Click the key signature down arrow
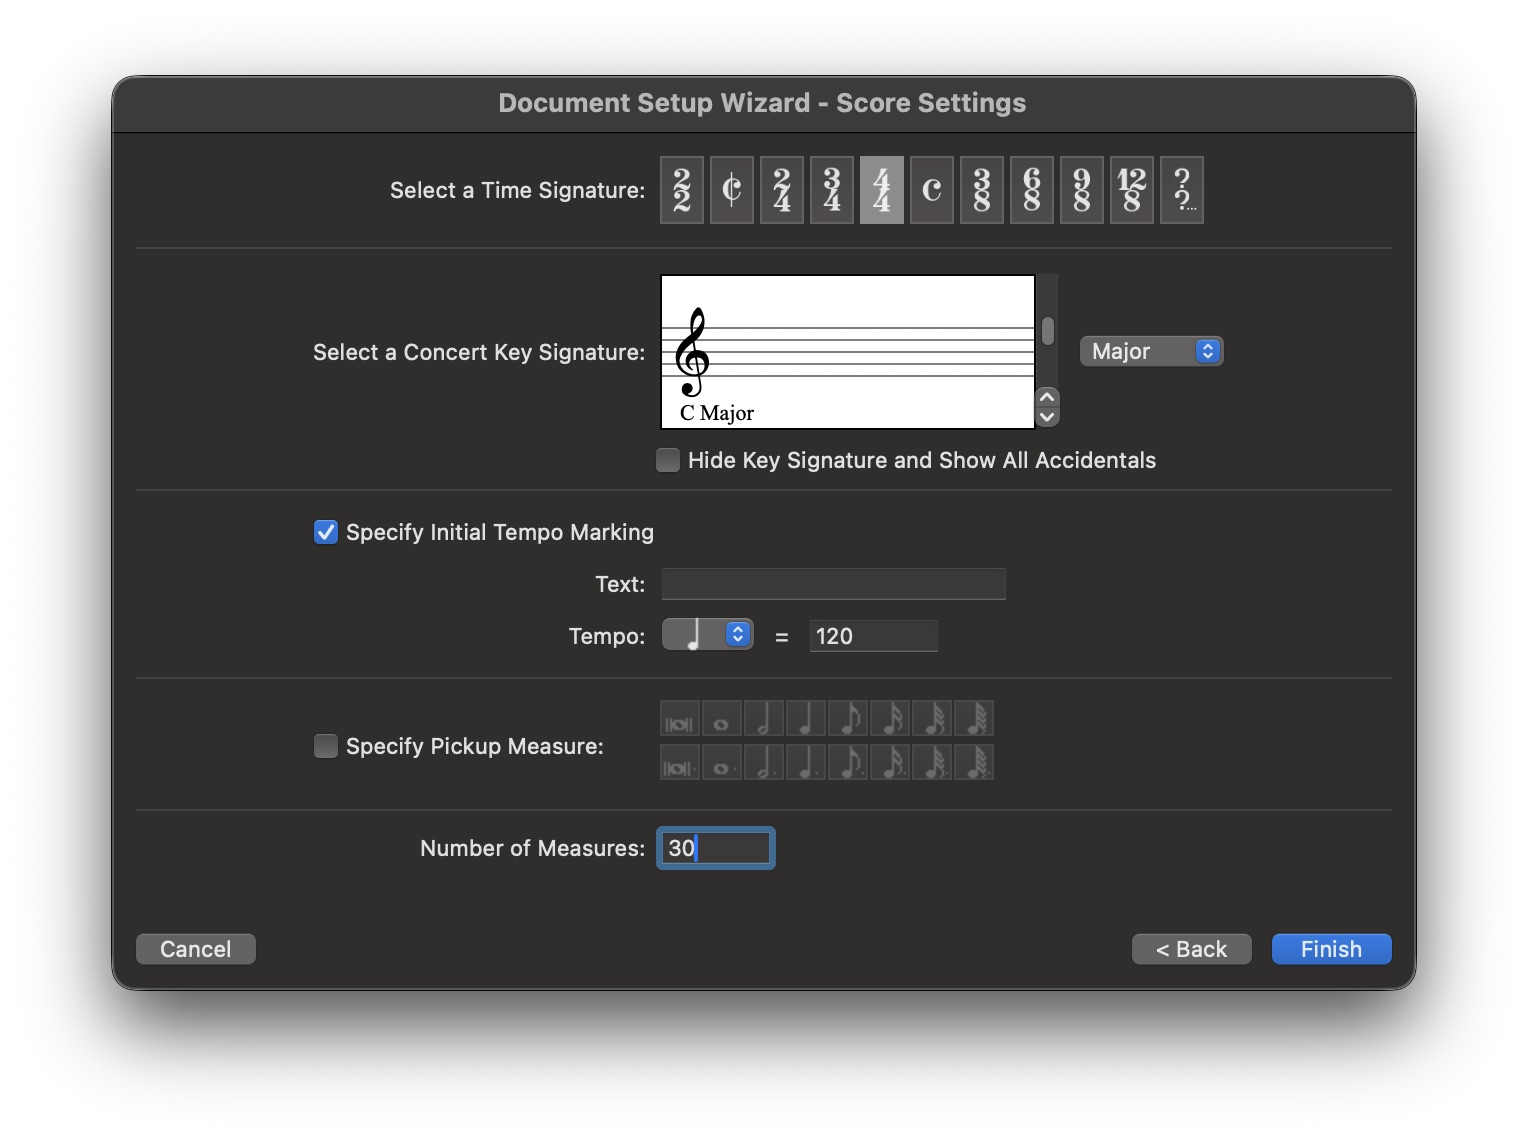 [1047, 417]
